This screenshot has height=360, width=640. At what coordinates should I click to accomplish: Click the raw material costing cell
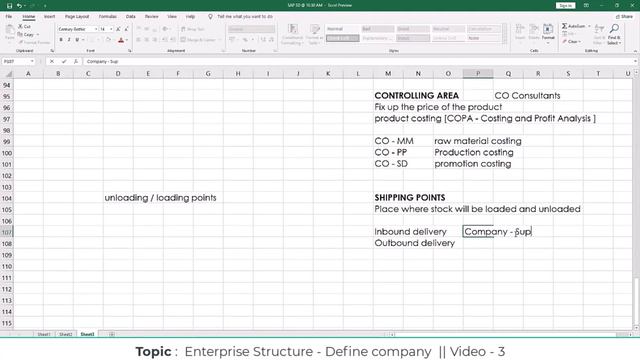point(478,141)
